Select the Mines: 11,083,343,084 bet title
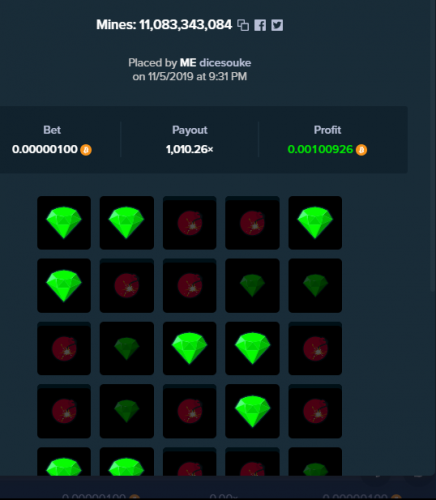The image size is (436, 500). pyautogui.click(x=164, y=25)
